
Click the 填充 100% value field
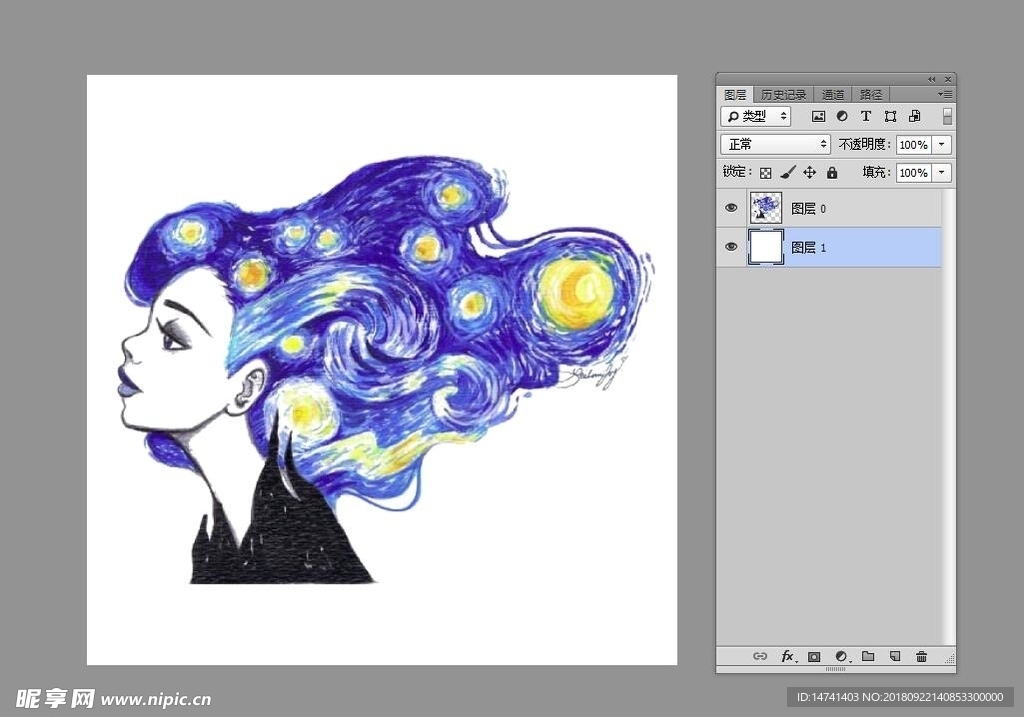click(914, 172)
